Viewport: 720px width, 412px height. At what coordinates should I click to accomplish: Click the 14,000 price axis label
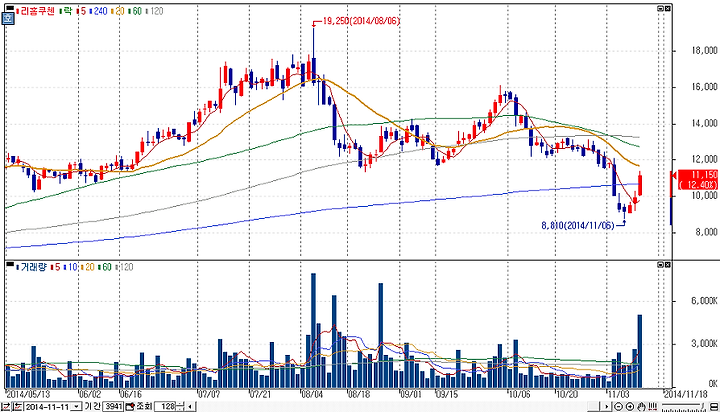coord(704,123)
